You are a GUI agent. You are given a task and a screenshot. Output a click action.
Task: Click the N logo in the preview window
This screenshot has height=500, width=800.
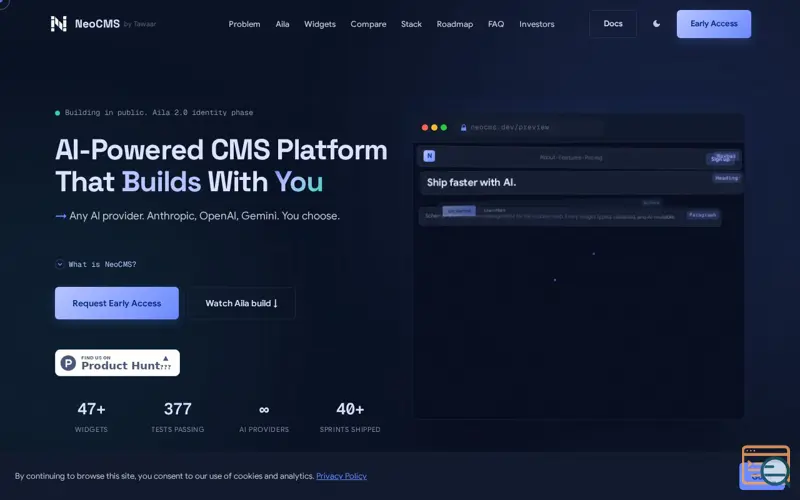pos(429,156)
